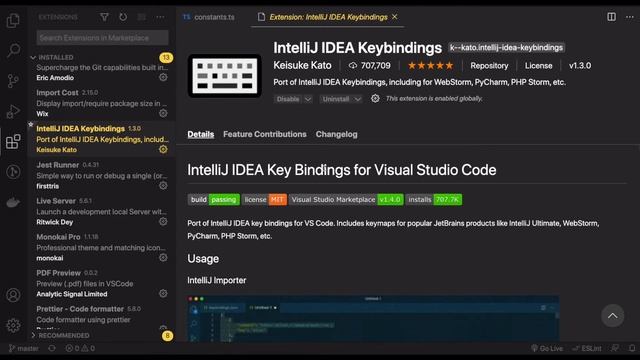Select Monokai Pro in the extensions list

pos(102,247)
